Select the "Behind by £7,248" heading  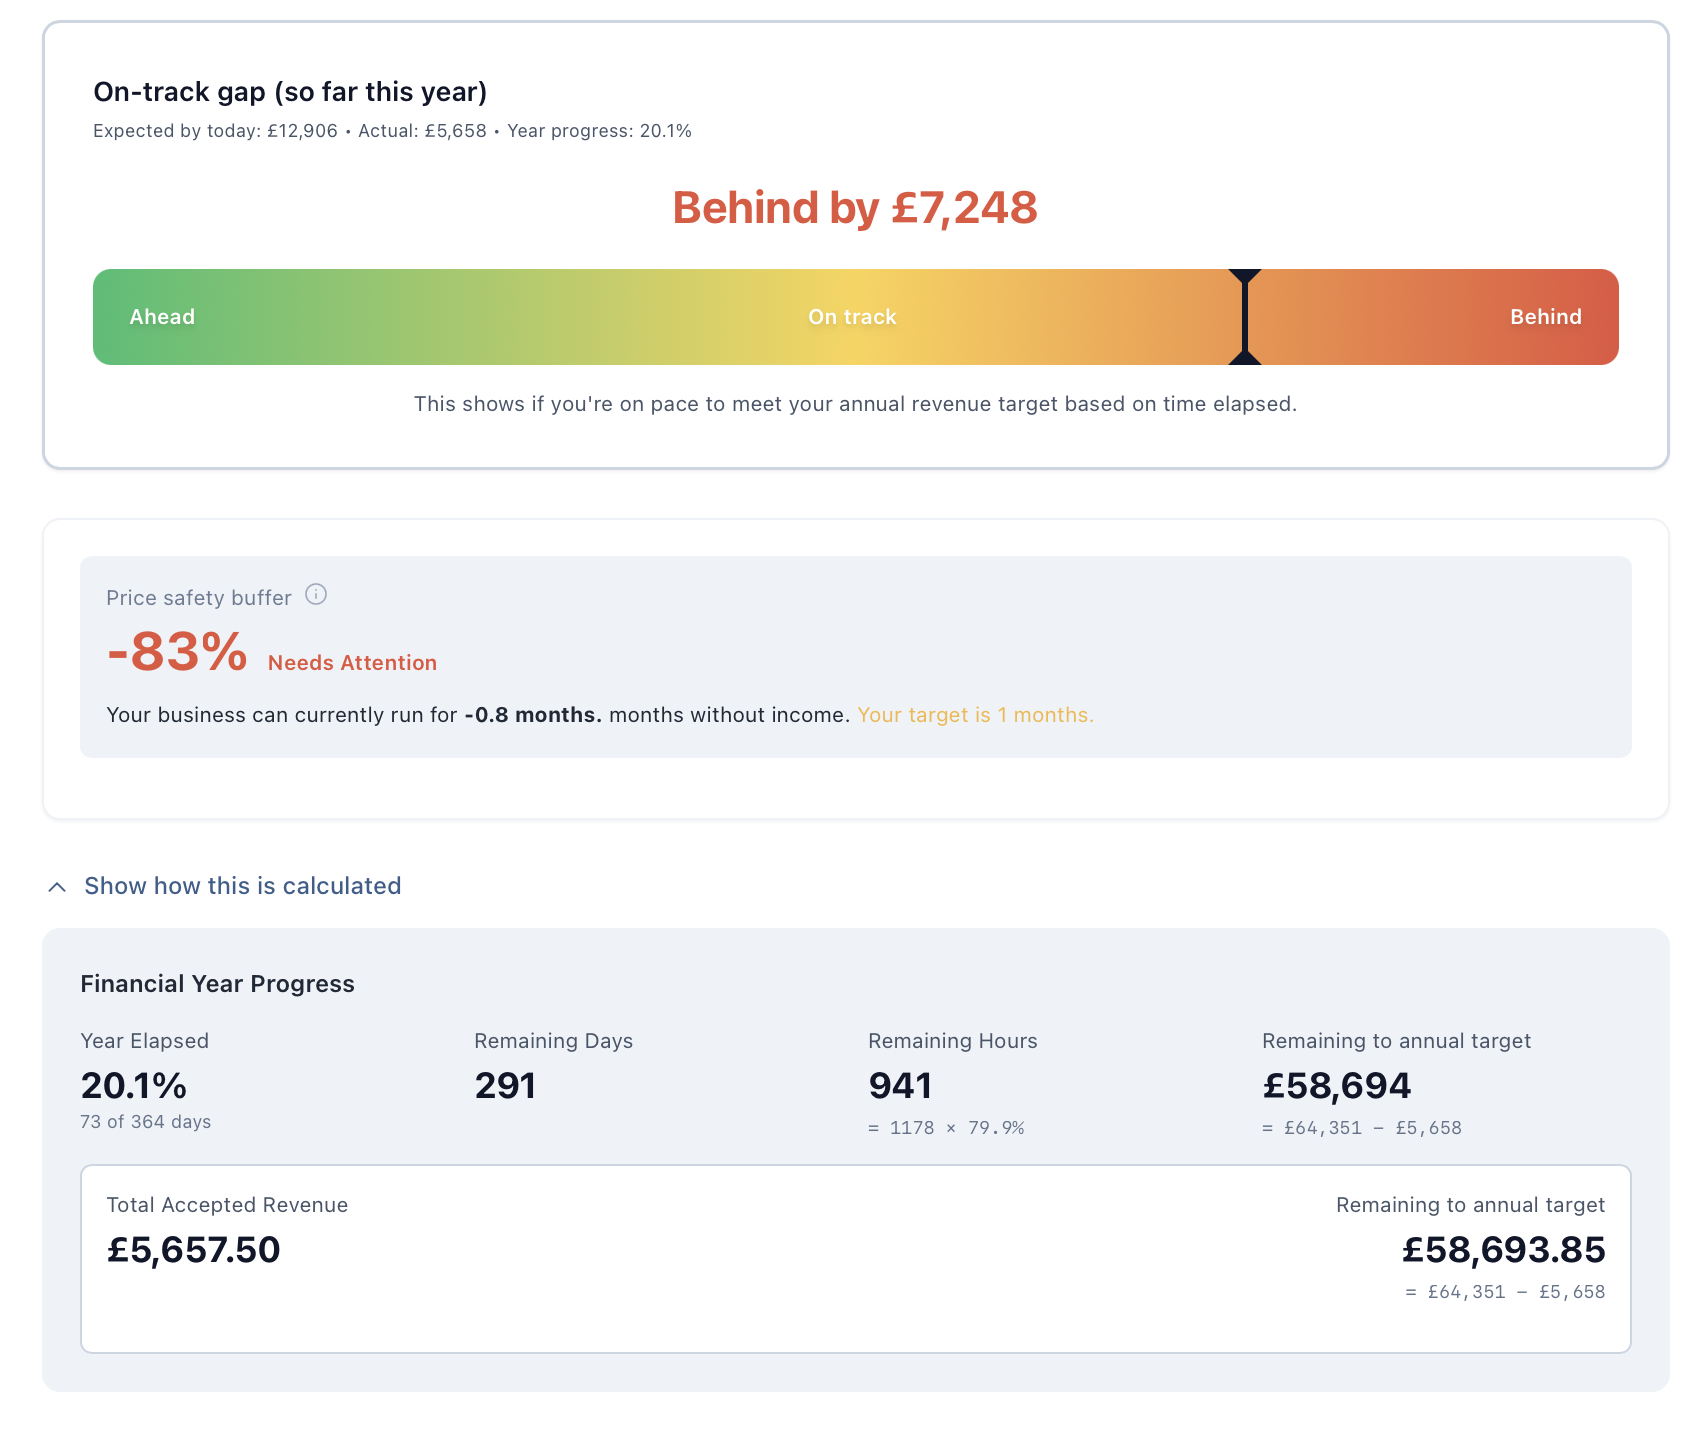(854, 207)
